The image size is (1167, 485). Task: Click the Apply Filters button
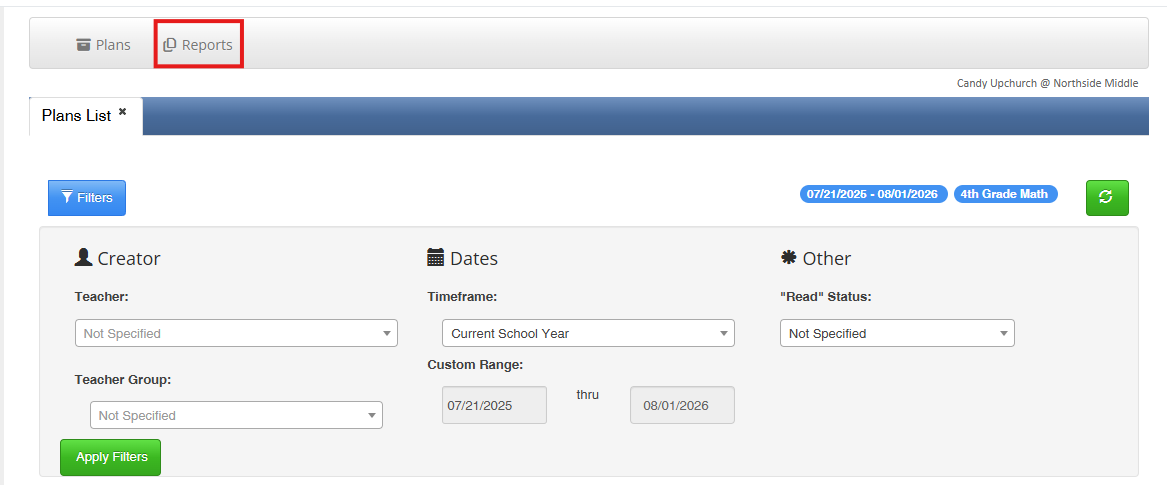pos(110,457)
